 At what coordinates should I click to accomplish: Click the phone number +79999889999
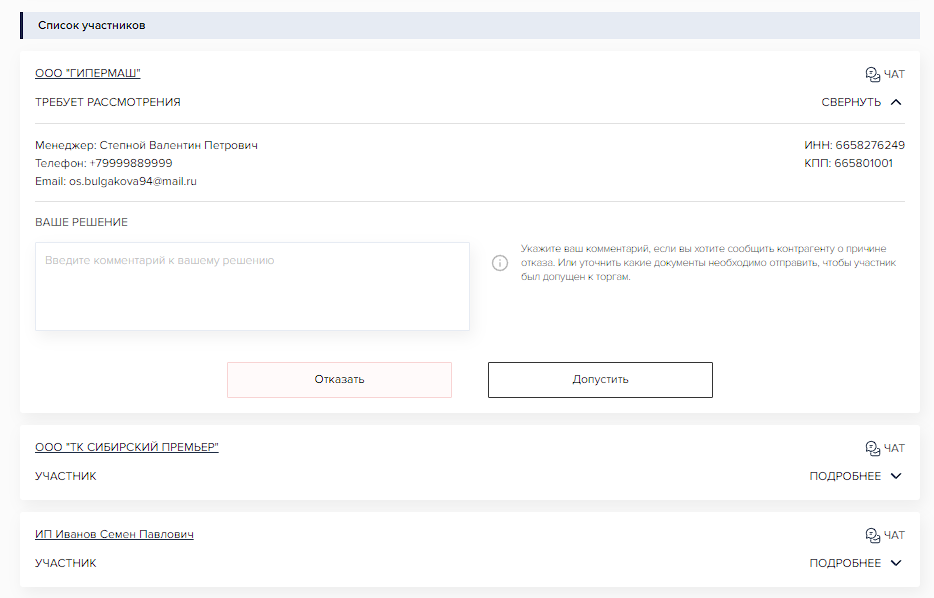(131, 163)
